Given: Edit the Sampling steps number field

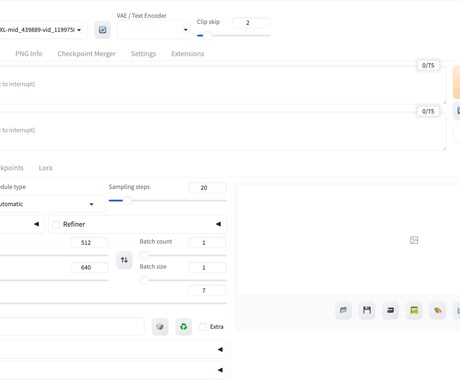Looking at the screenshot, I should click(207, 188).
